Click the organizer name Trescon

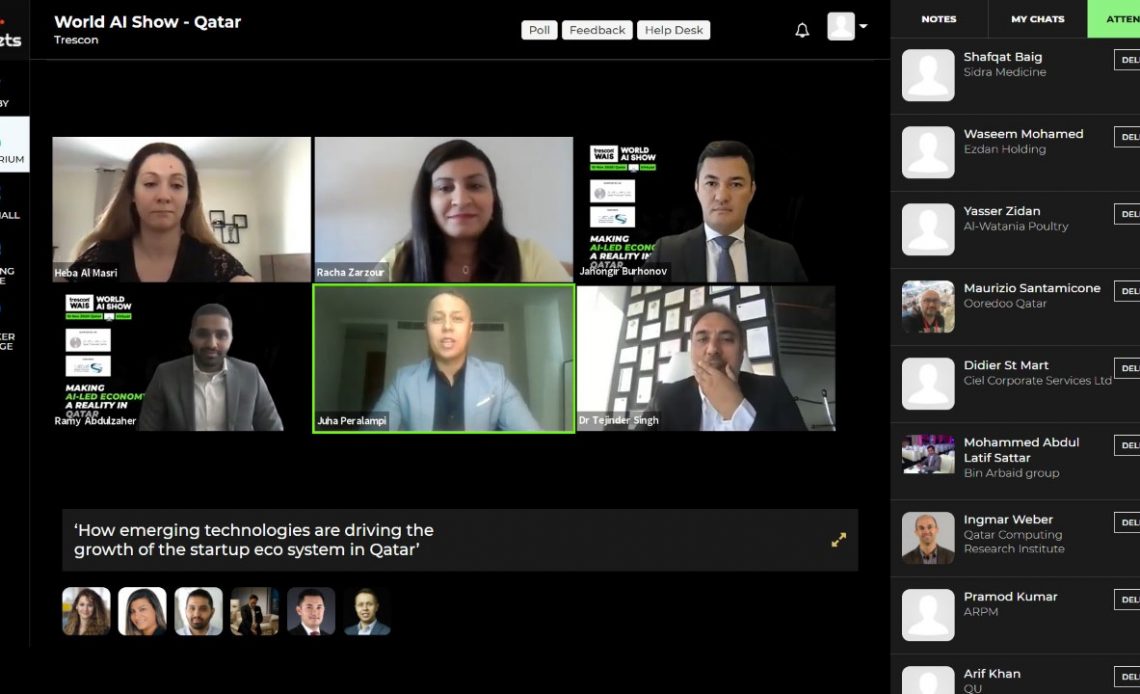pyautogui.click(x=76, y=40)
